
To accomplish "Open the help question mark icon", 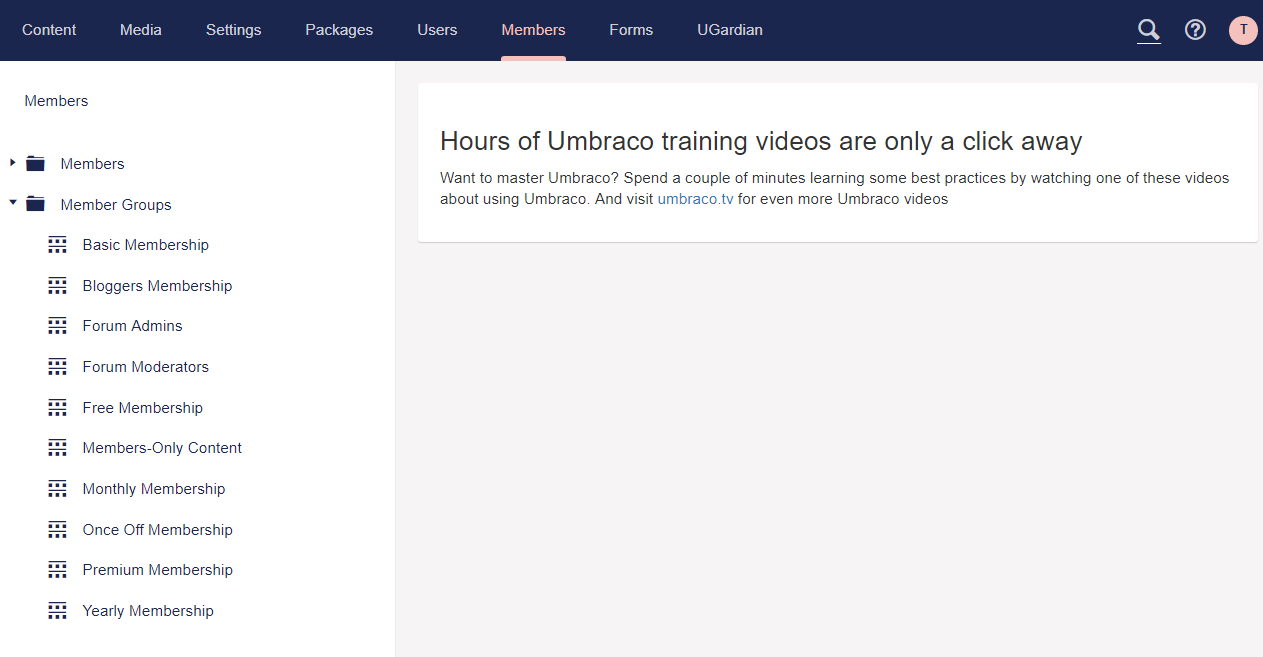I will click(x=1195, y=30).
